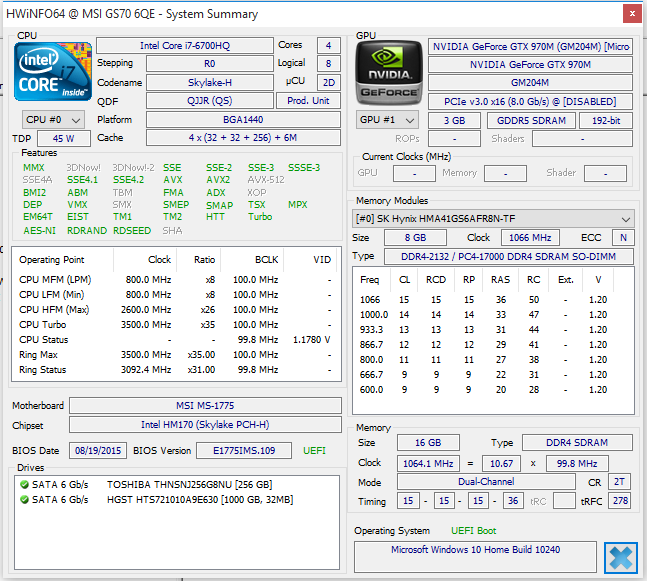
Task: Click the RDSEED feature label
Action: 132,230
